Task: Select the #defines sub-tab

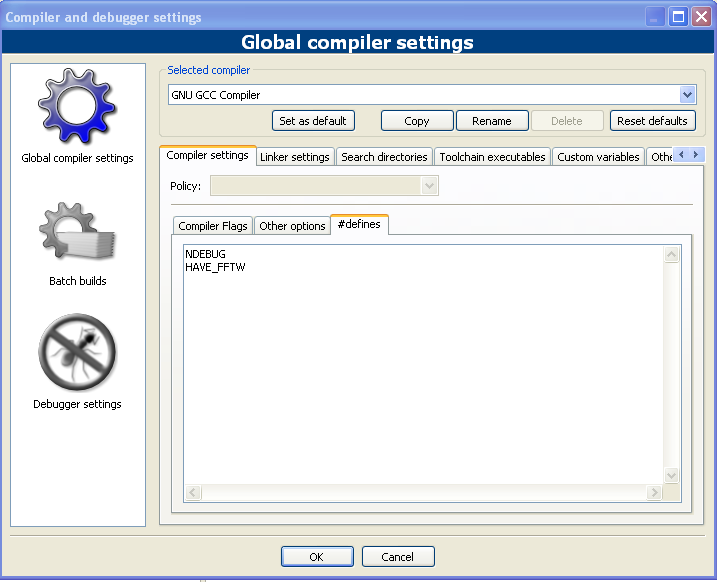Action: click(359, 224)
